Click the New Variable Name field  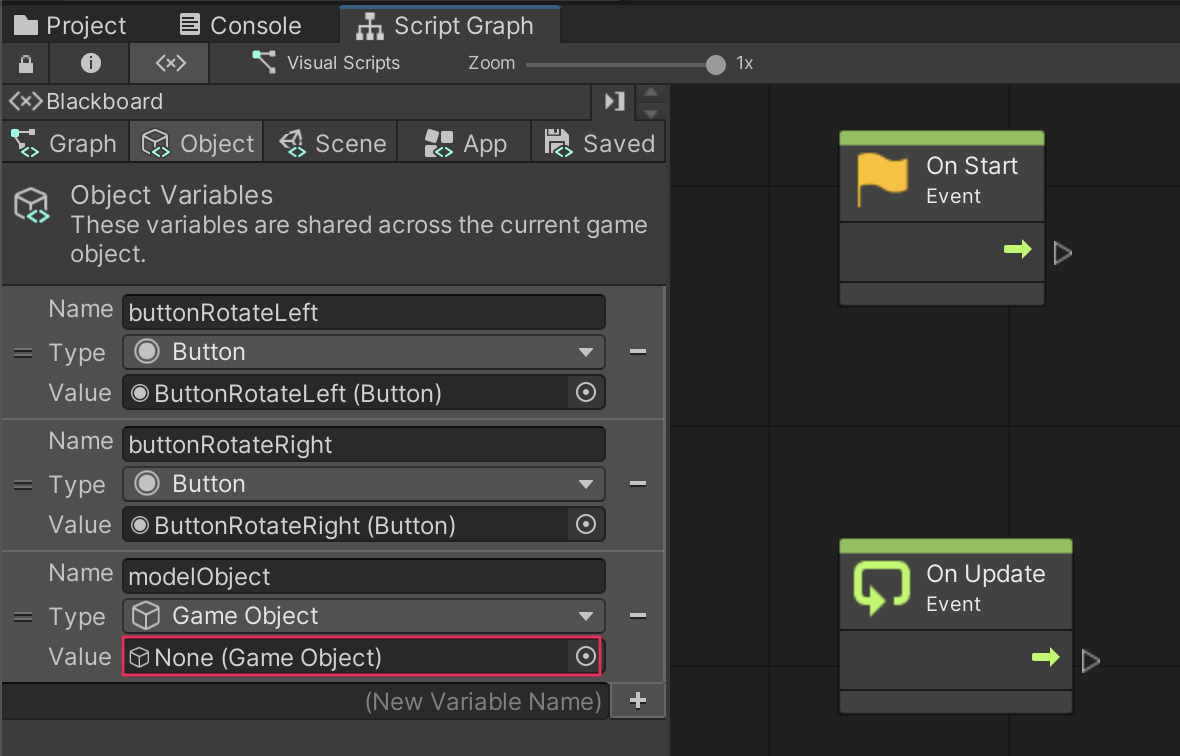coord(305,701)
